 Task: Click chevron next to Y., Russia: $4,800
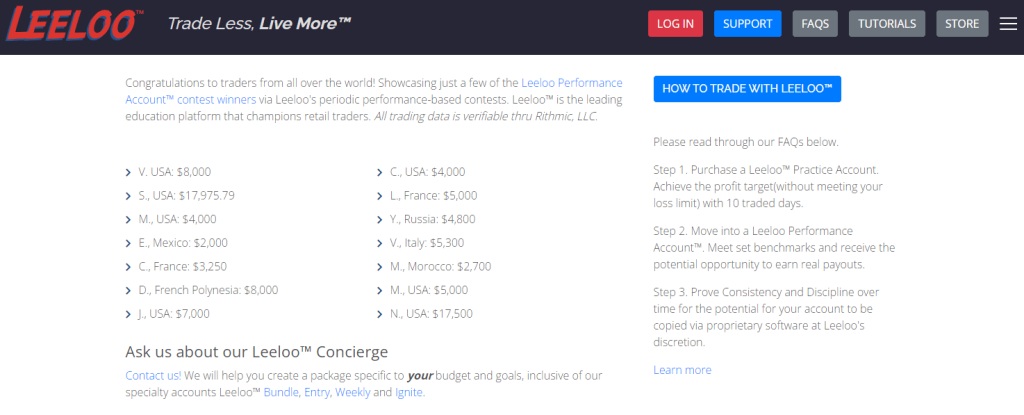[x=380, y=220]
